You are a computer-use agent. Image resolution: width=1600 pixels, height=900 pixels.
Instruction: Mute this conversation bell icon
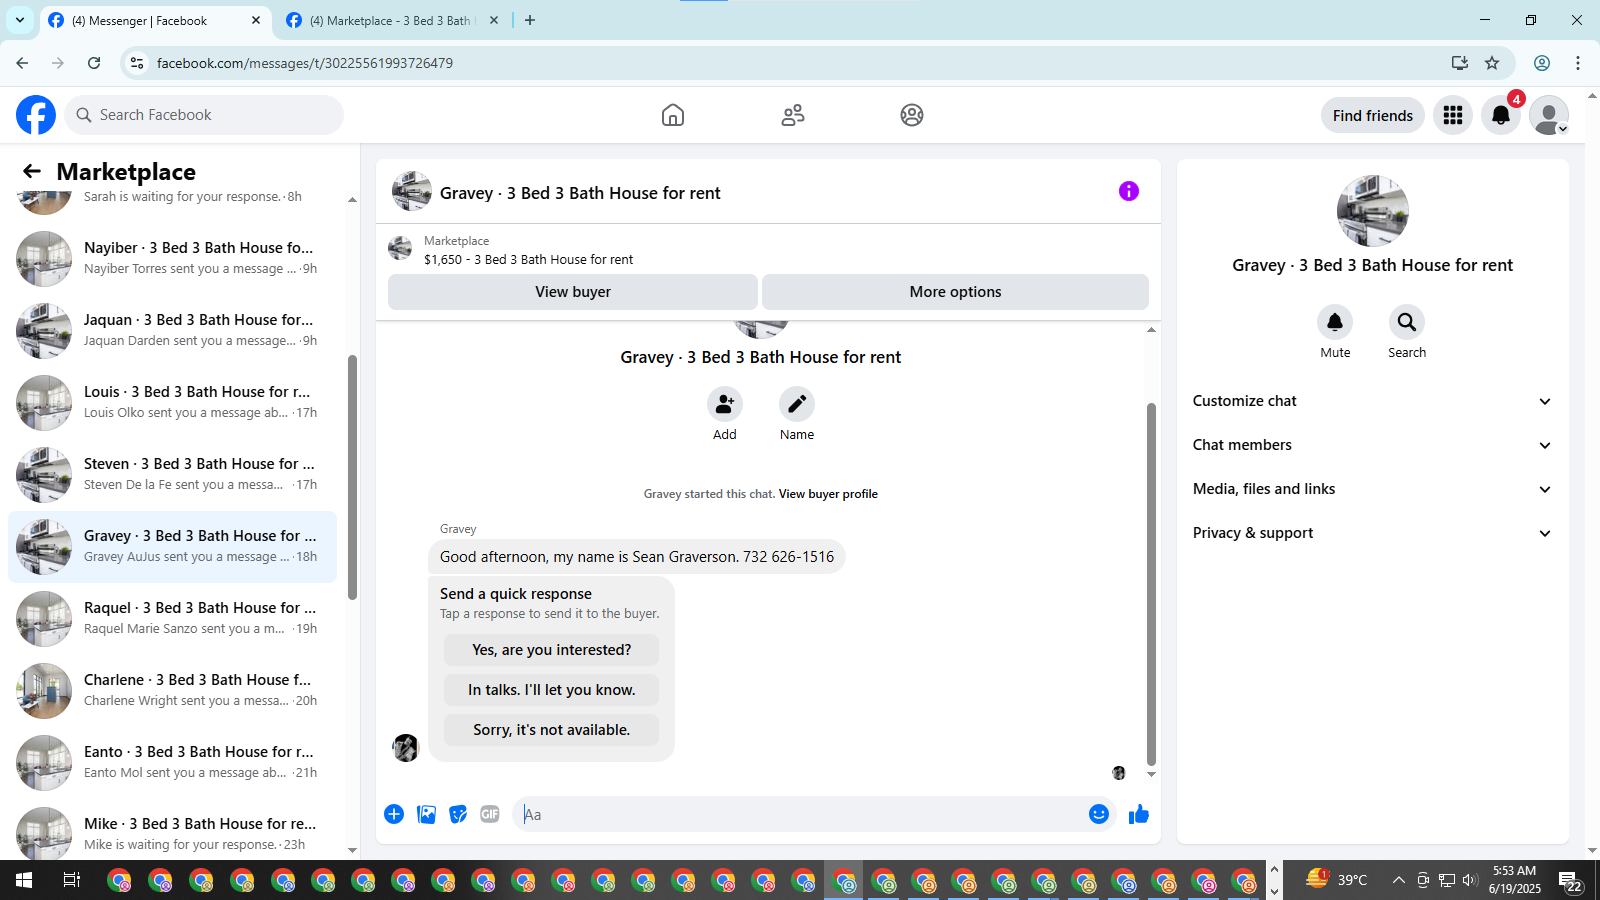pos(1335,322)
